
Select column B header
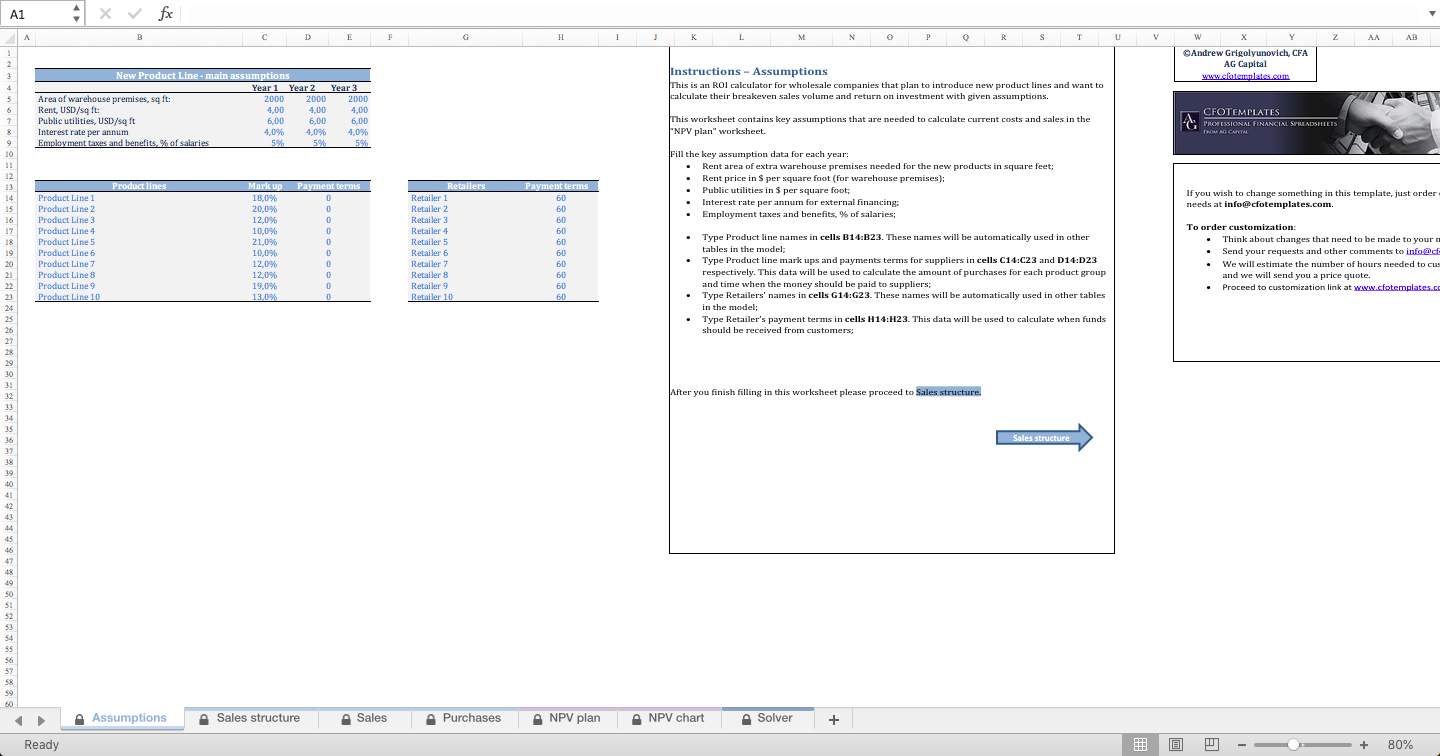point(139,37)
